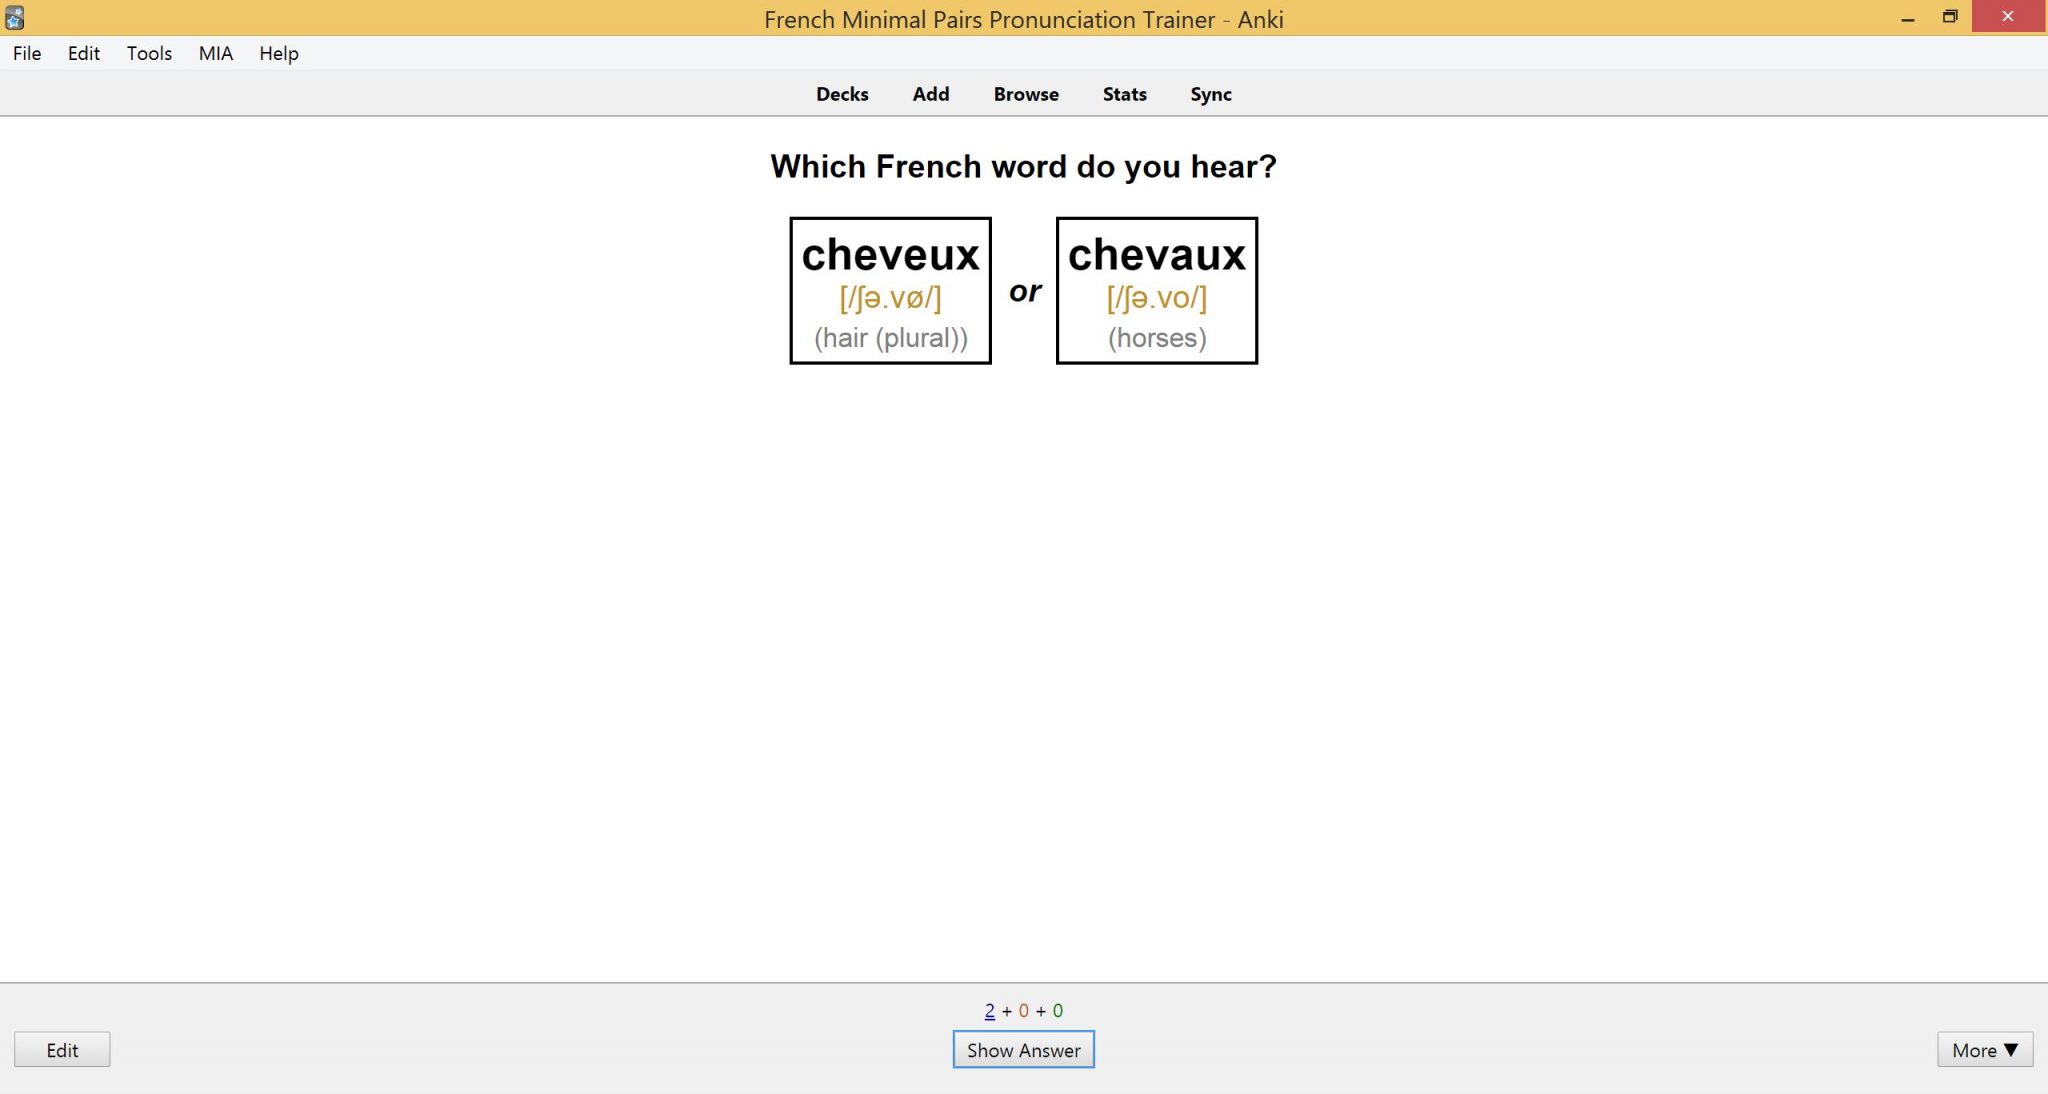View deck Stats

click(x=1123, y=93)
